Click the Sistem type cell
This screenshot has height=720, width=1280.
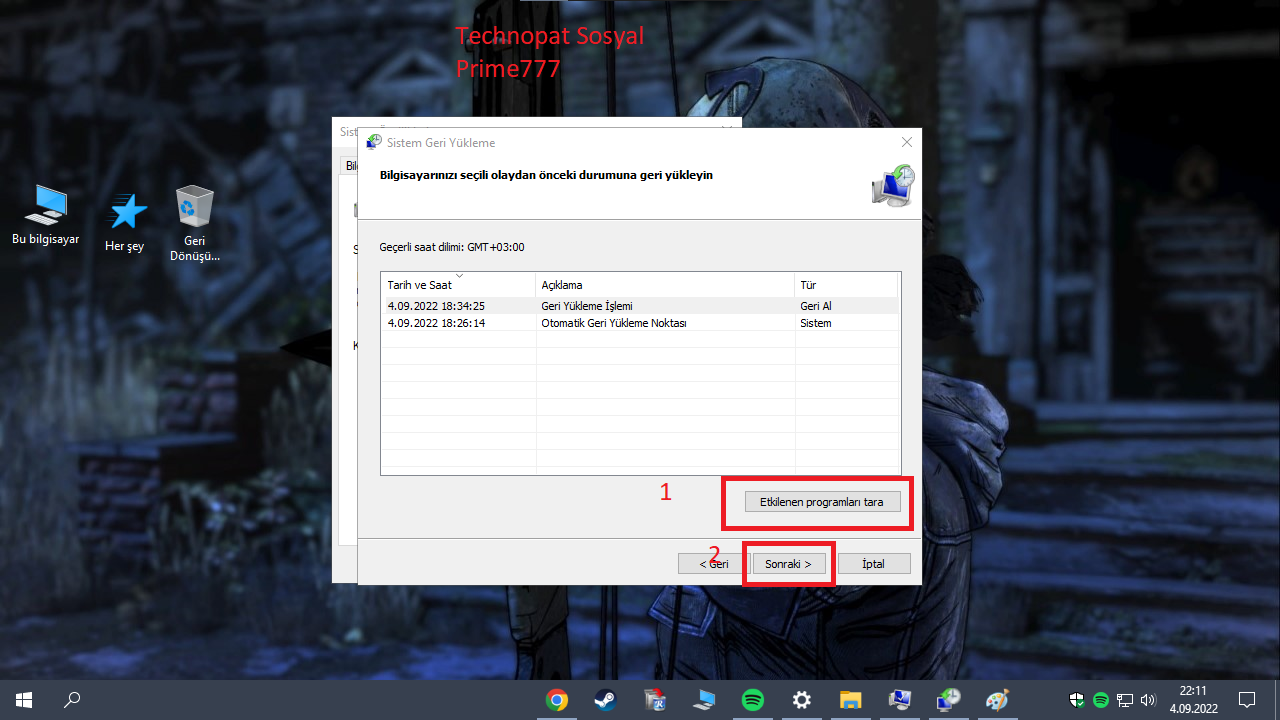click(x=816, y=323)
